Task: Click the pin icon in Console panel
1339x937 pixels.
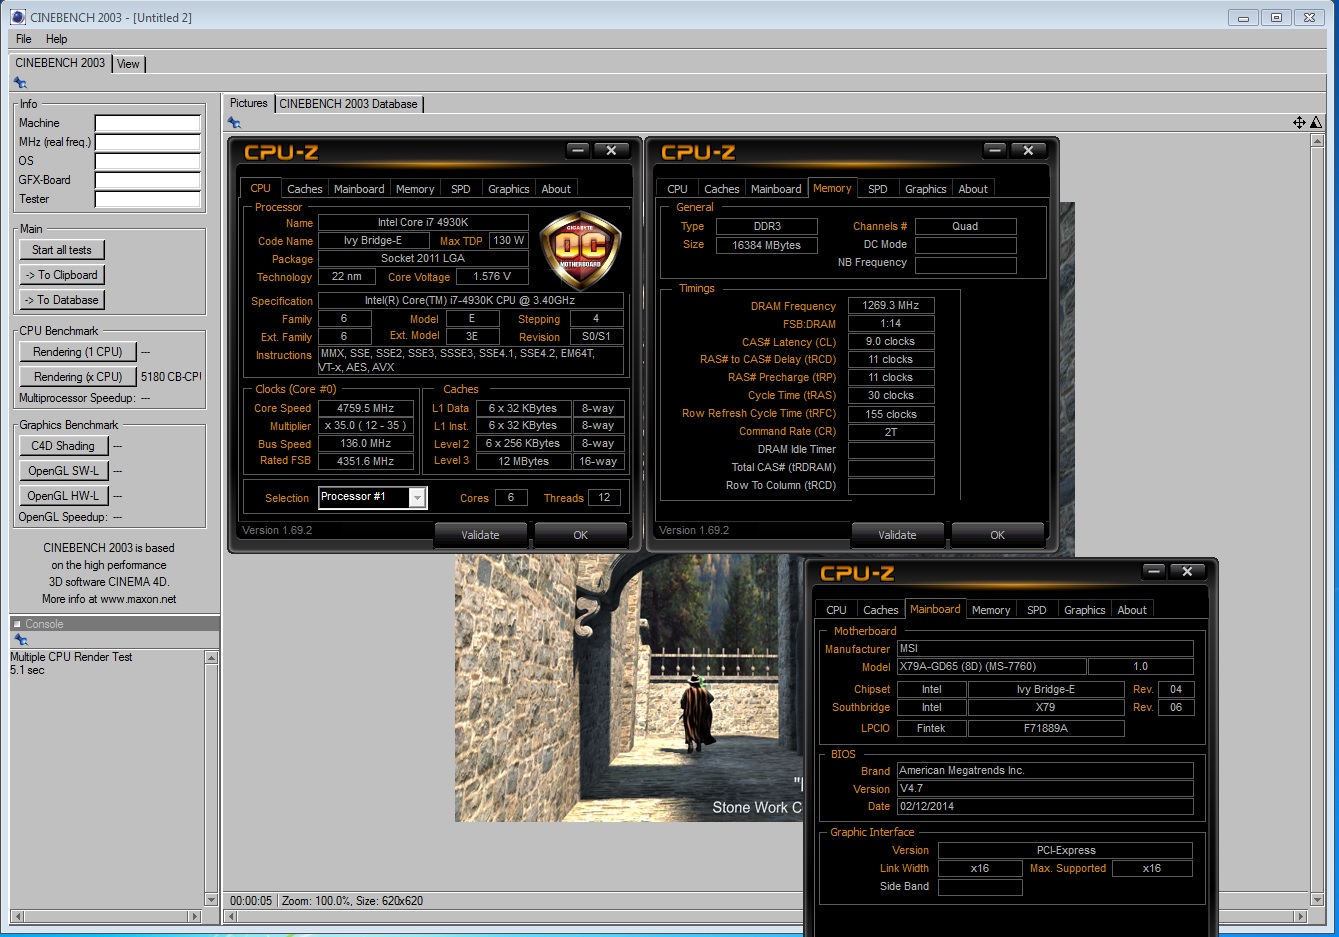Action: coord(20,640)
